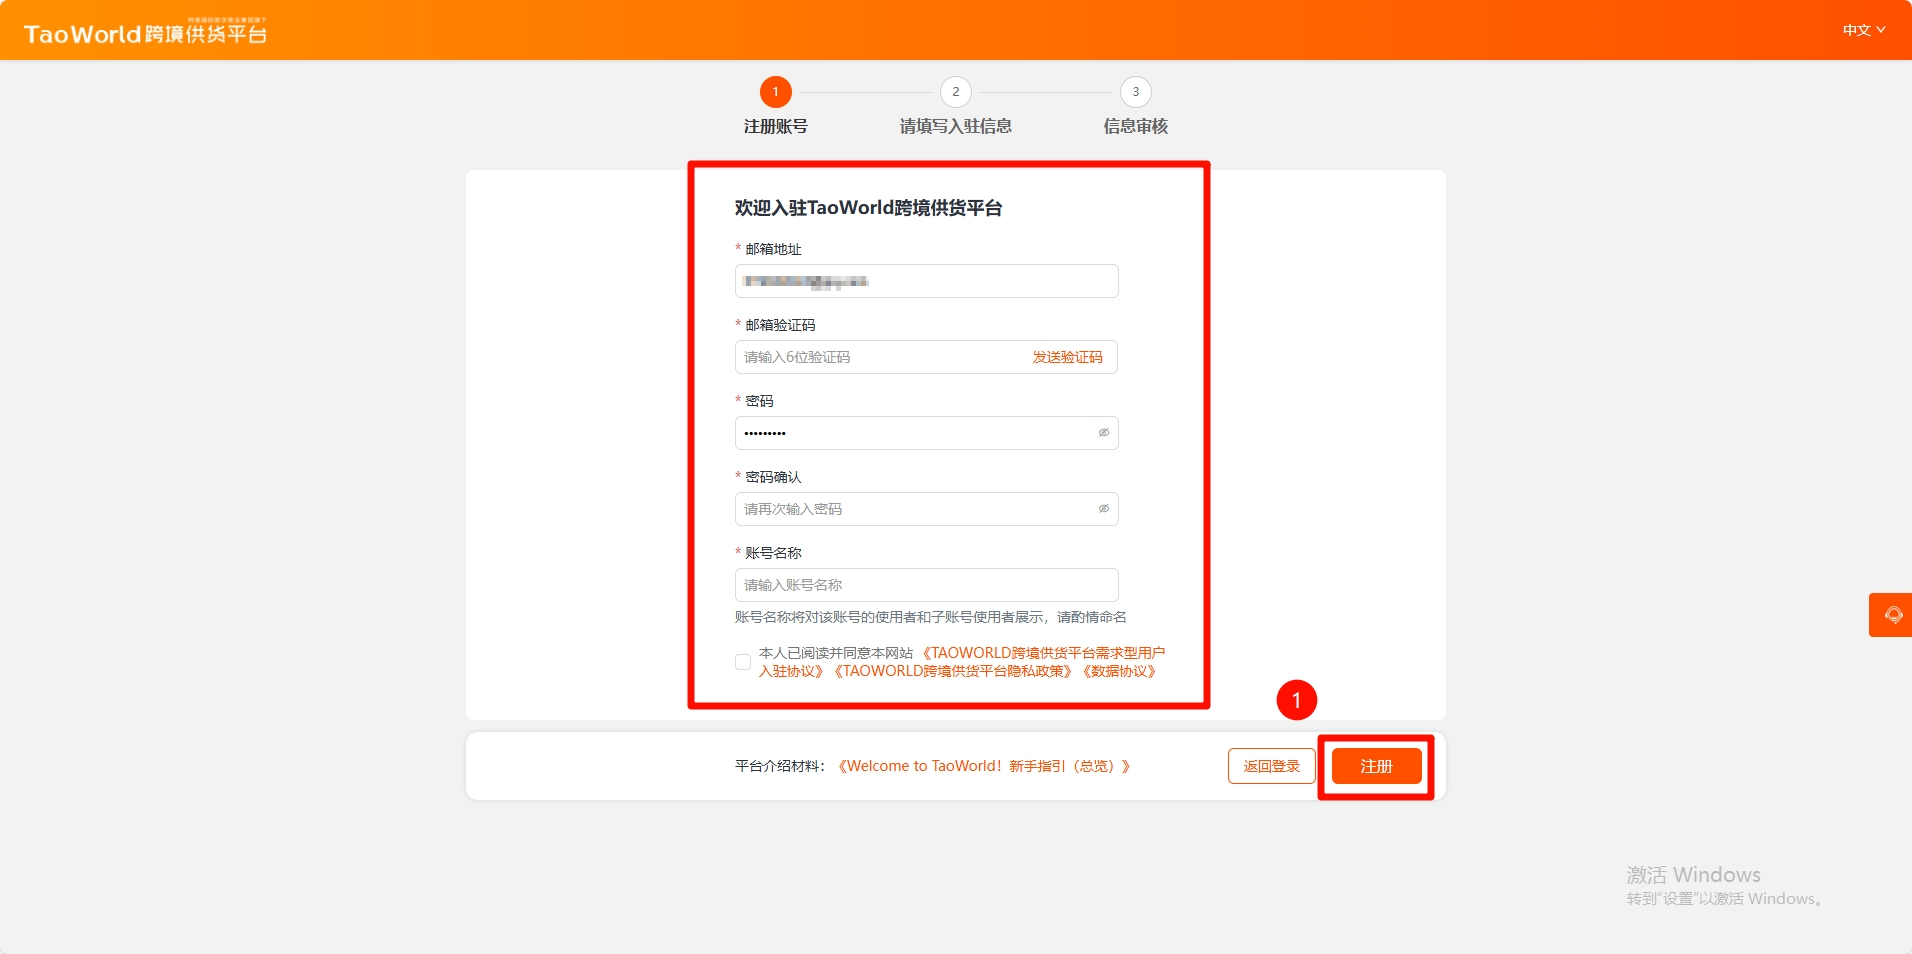This screenshot has height=954, width=1912.
Task: Focus the 密码确认 input field
Action: pos(910,509)
